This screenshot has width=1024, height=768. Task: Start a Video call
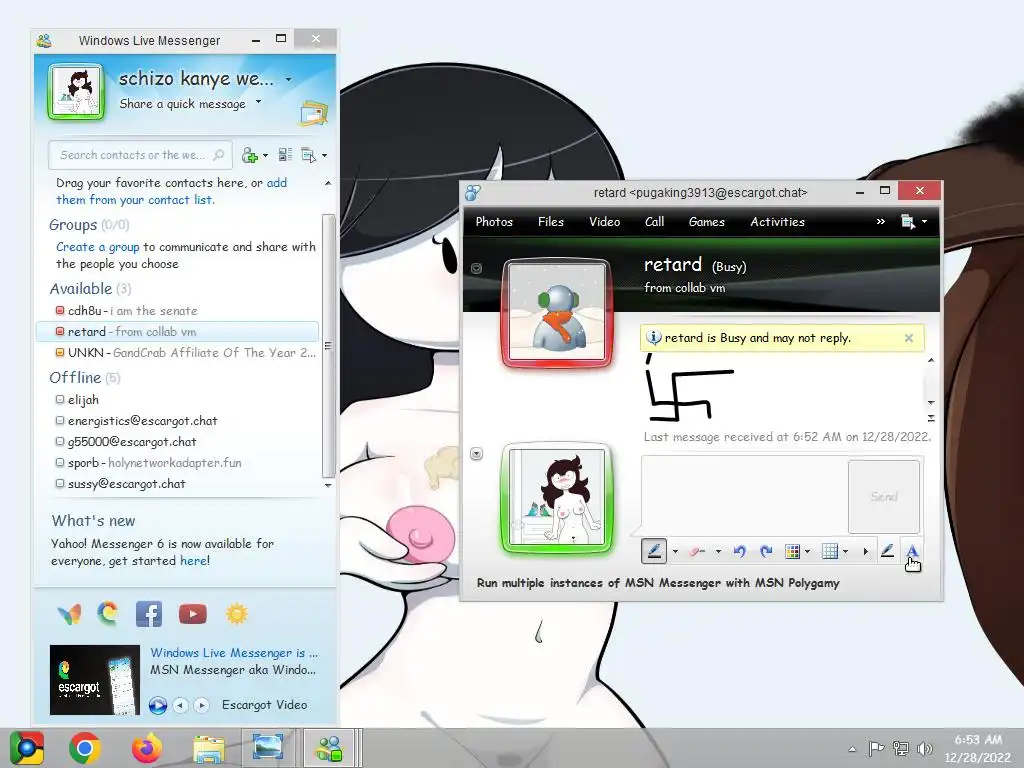605,222
